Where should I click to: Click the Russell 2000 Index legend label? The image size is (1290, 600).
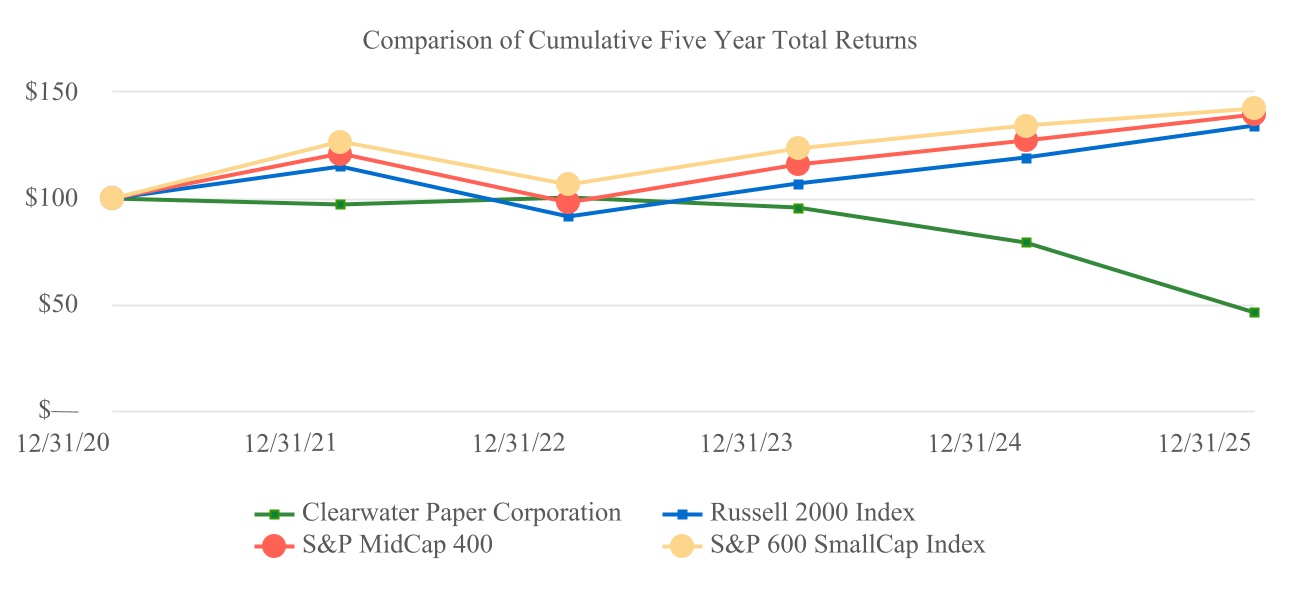pyautogui.click(x=813, y=514)
